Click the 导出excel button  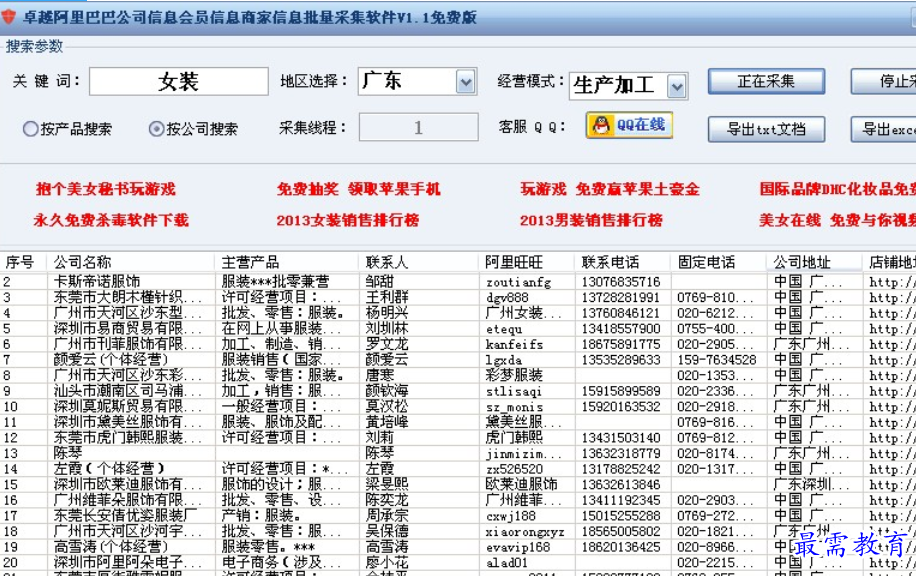pyautogui.click(x=883, y=129)
